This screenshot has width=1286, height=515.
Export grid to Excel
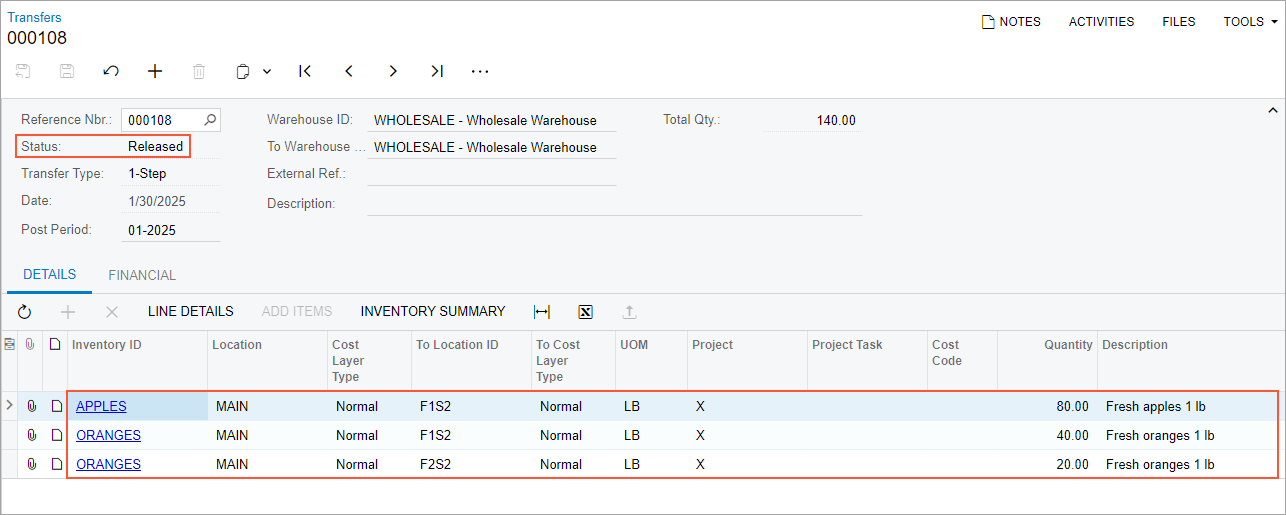586,312
